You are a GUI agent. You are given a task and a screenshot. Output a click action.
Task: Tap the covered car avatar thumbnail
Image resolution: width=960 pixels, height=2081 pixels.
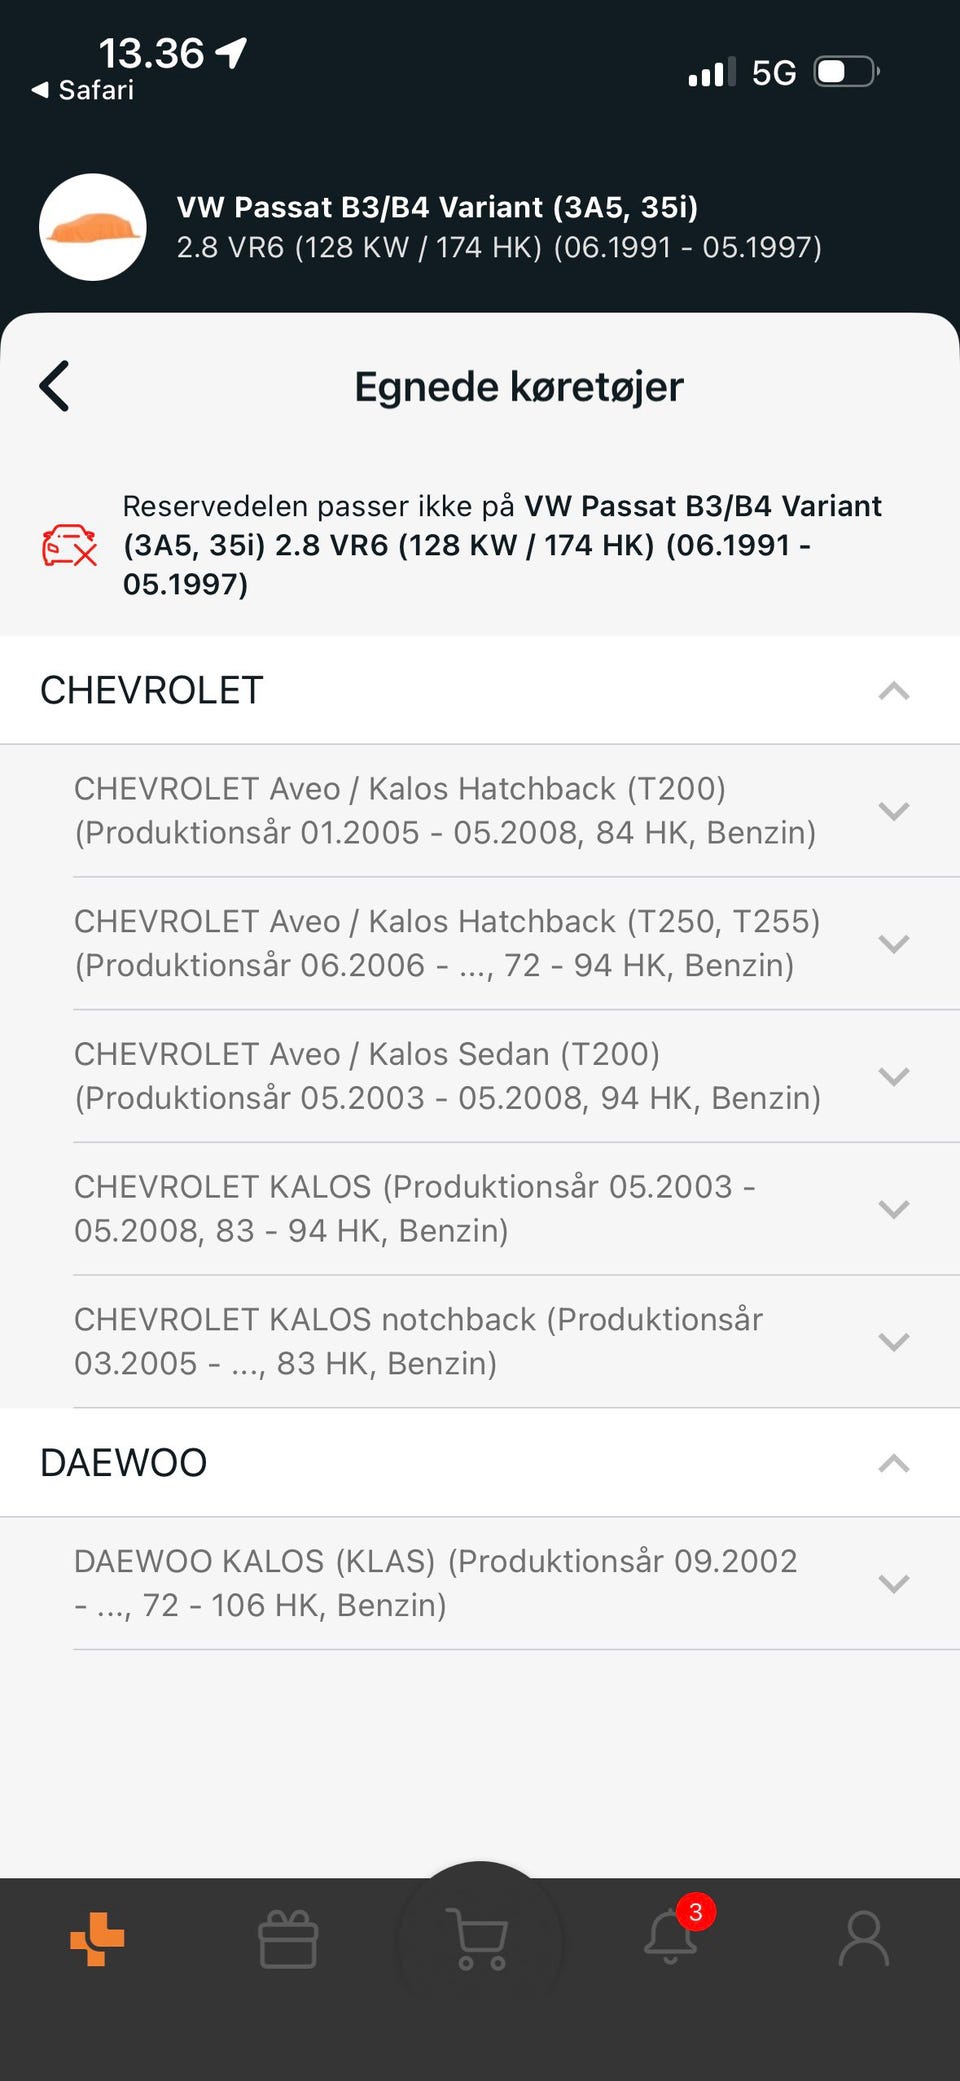pos(93,227)
